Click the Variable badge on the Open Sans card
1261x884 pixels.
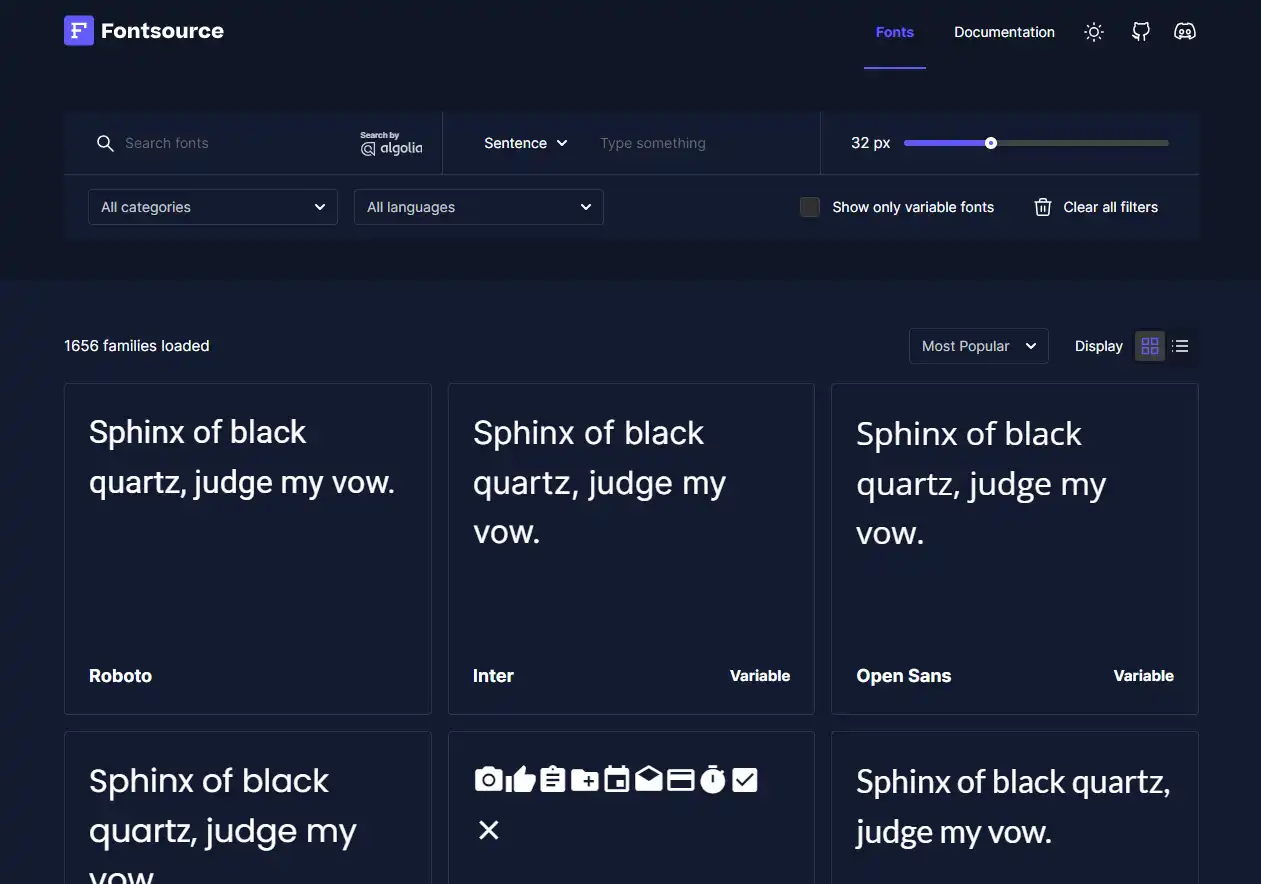(1144, 676)
